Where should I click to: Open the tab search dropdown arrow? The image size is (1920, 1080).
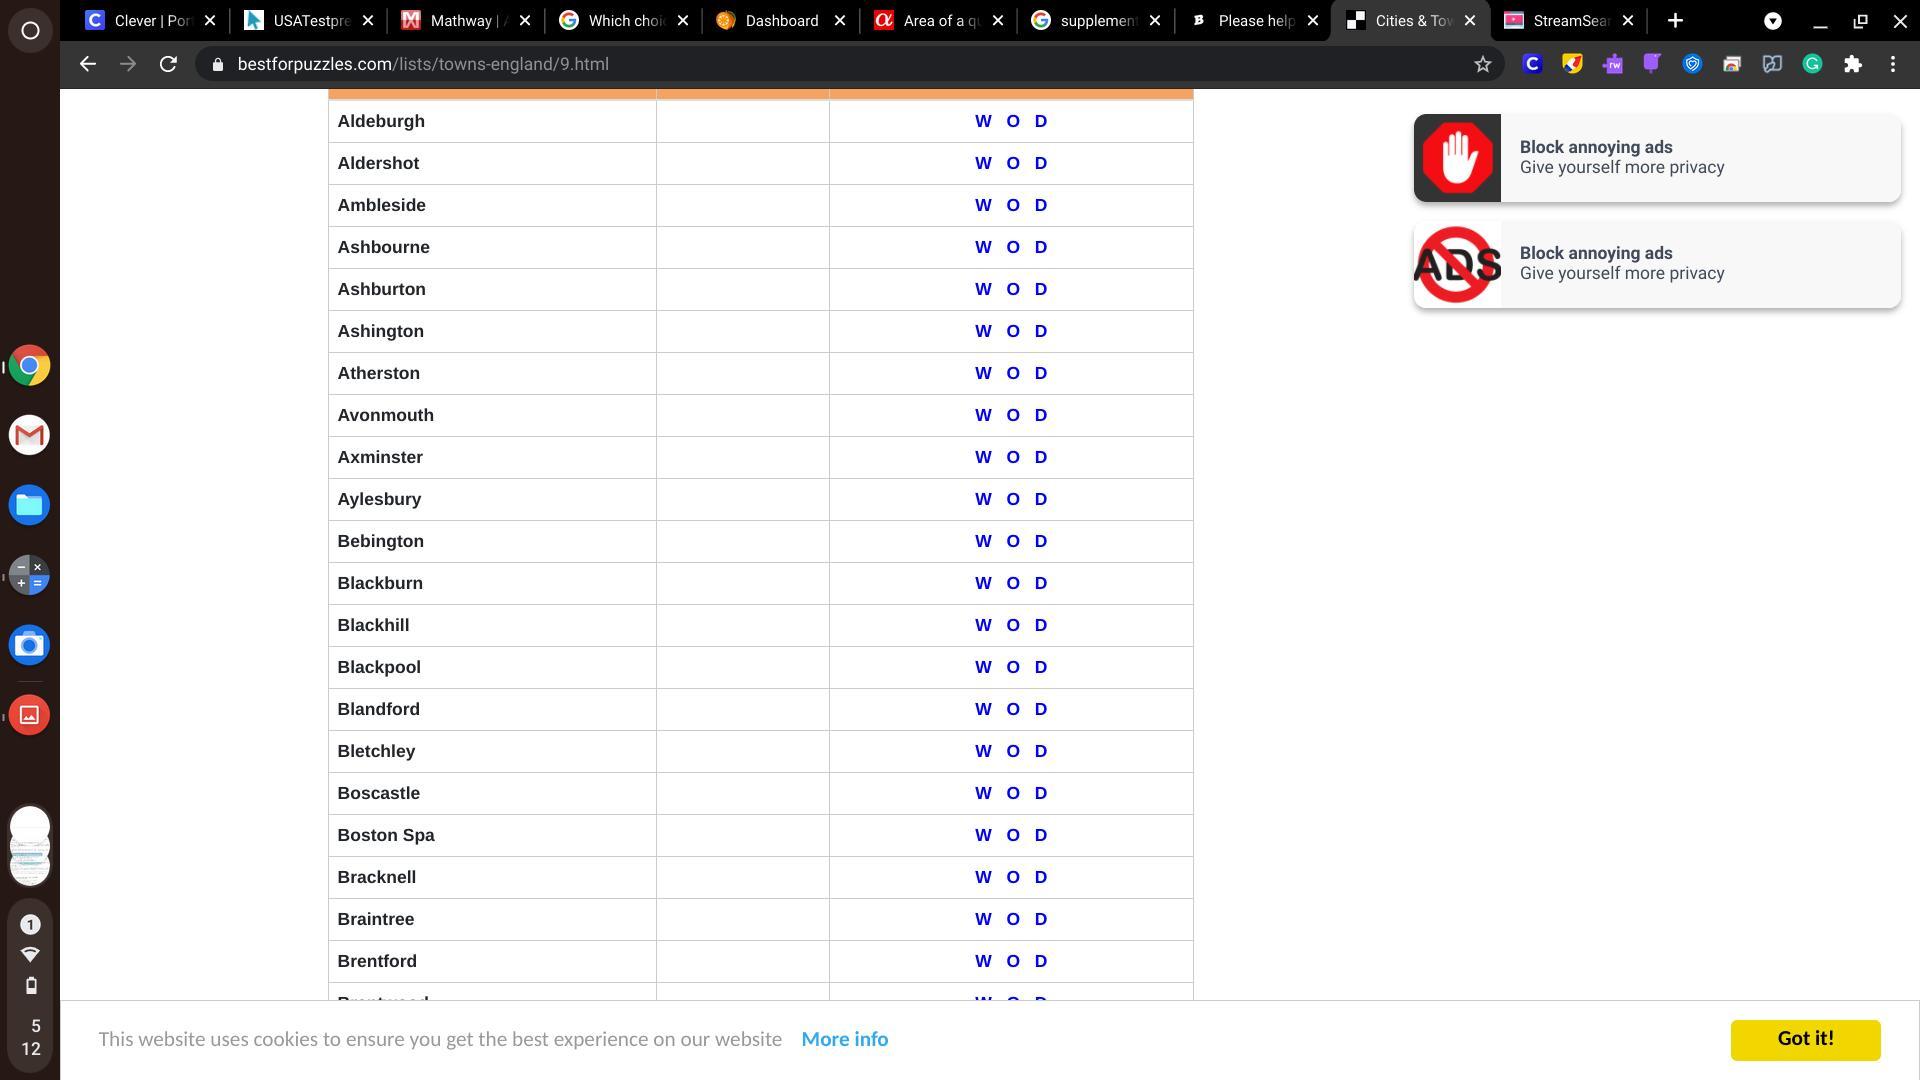click(x=1772, y=20)
